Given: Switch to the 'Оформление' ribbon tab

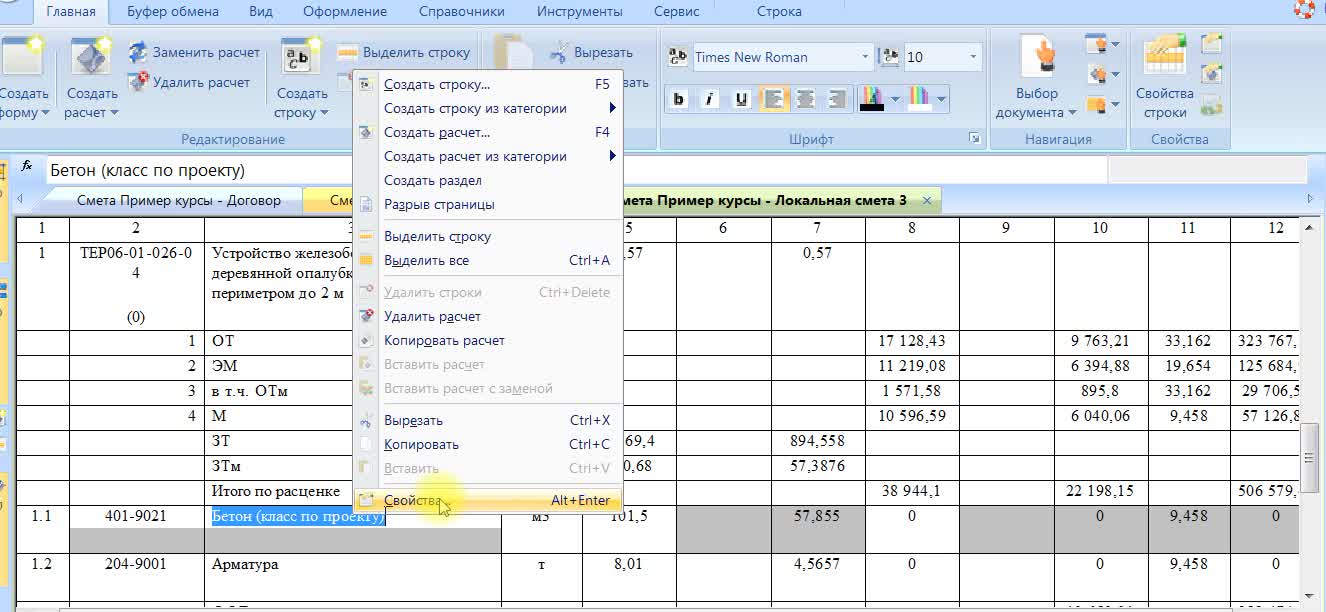Looking at the screenshot, I should click(346, 12).
